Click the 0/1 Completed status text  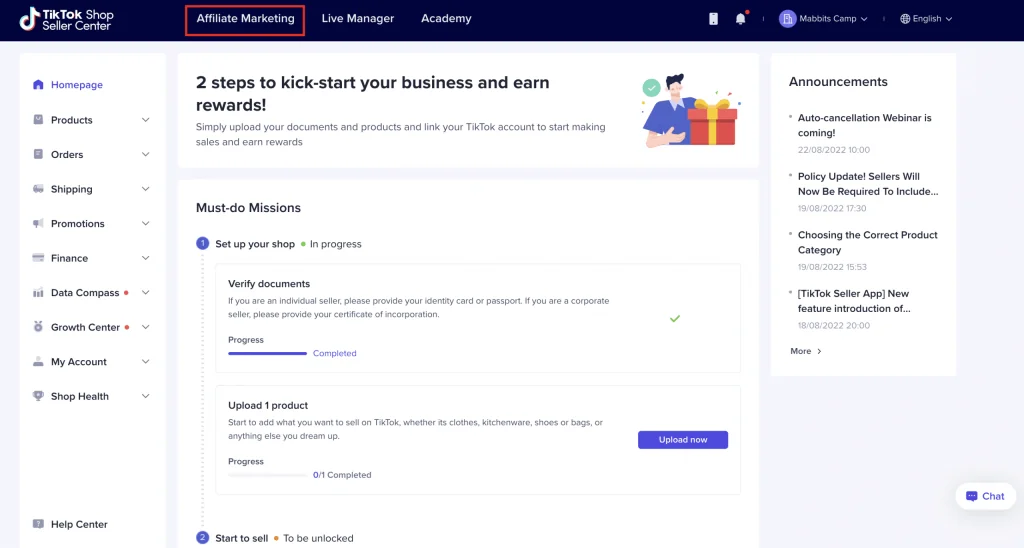point(342,475)
